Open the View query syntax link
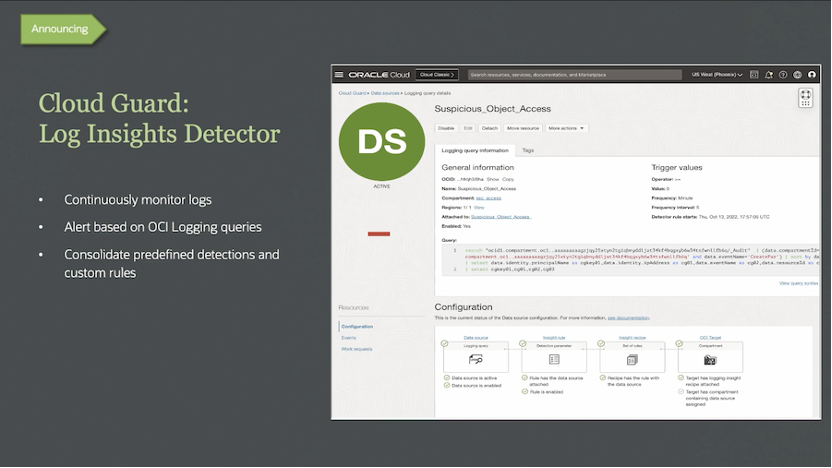 pyautogui.click(x=798, y=283)
